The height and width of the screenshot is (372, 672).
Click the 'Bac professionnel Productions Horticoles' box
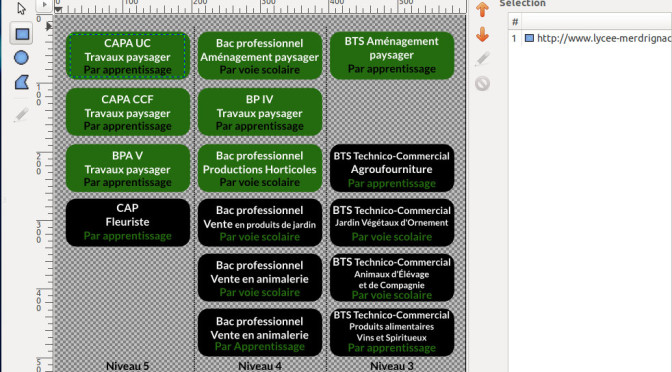pyautogui.click(x=260, y=168)
